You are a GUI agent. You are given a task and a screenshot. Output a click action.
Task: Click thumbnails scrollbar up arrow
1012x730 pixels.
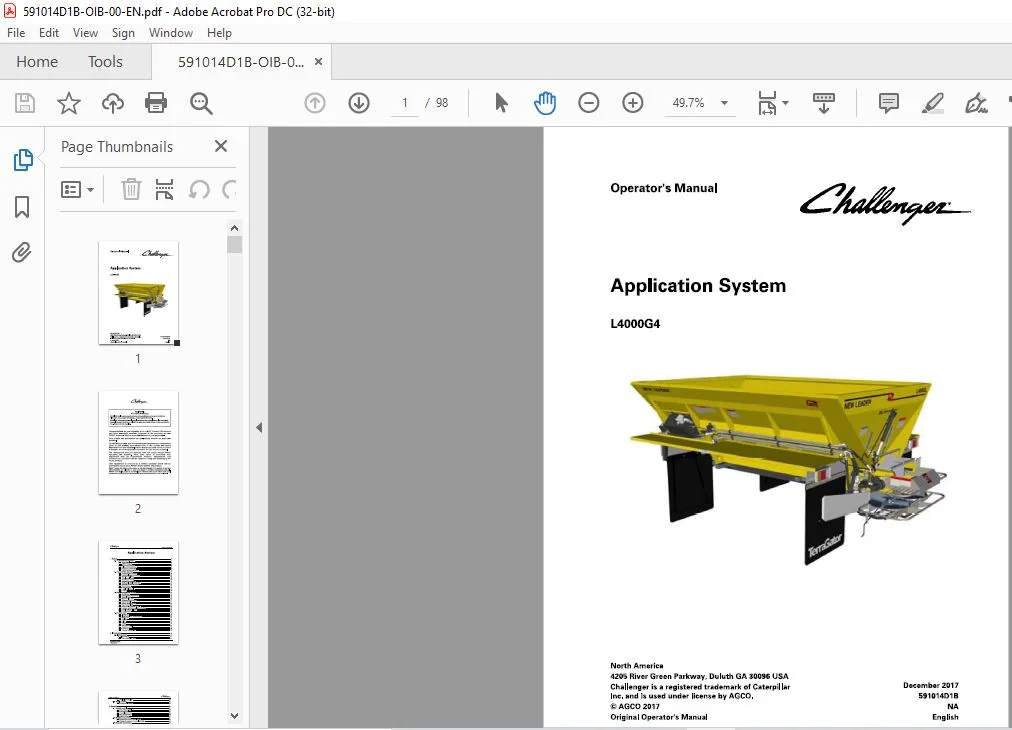[x=234, y=228]
